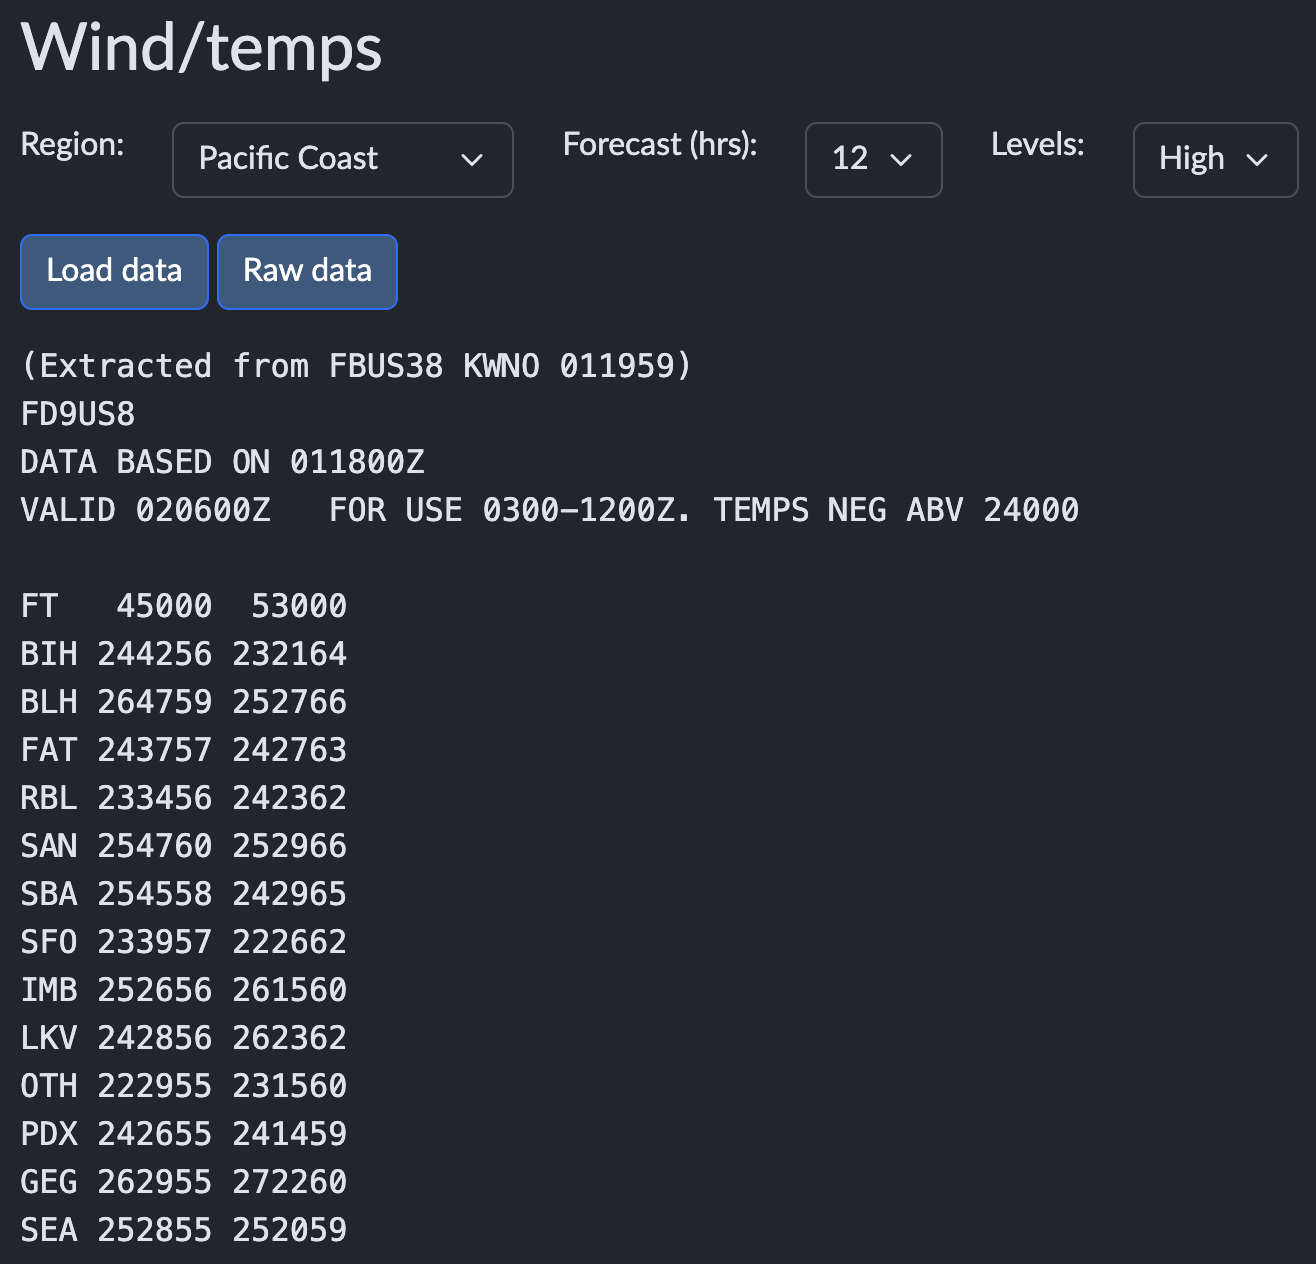Click the DATA BASED ON 011800Z line

coord(222,462)
